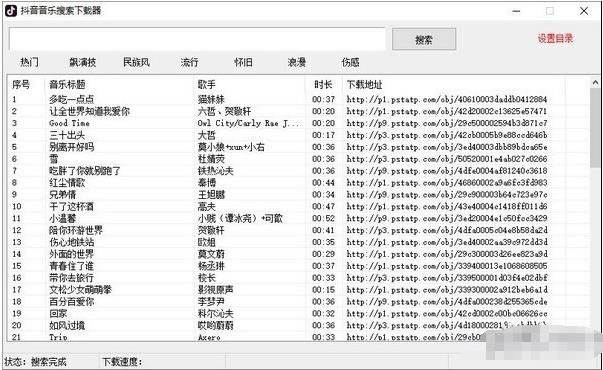Click duration 00:15 cell

(x=323, y=290)
